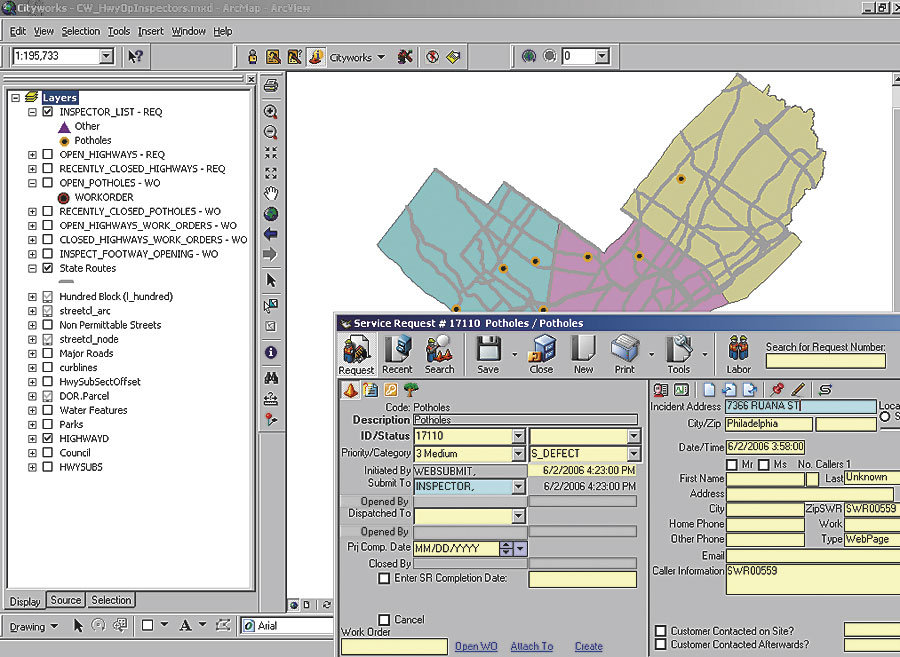The height and width of the screenshot is (657, 900).
Task: Uncheck the INSPECTOR_LIST - REQ layer
Action: coord(48,111)
